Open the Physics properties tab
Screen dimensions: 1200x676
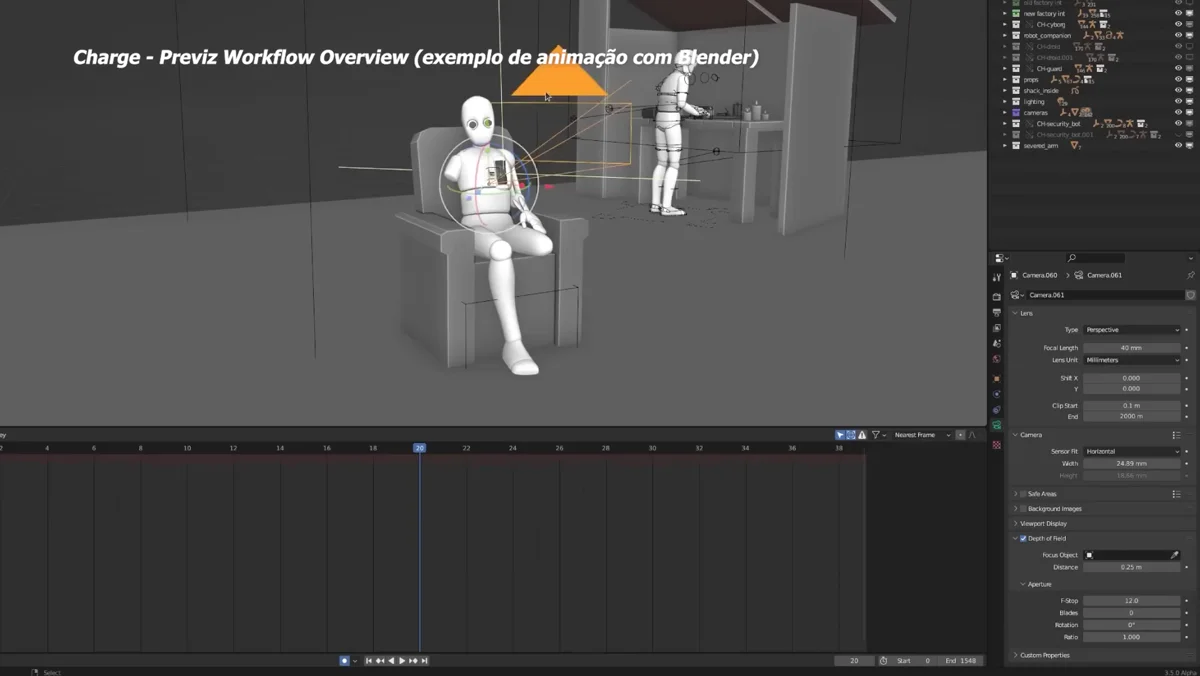click(x=997, y=394)
